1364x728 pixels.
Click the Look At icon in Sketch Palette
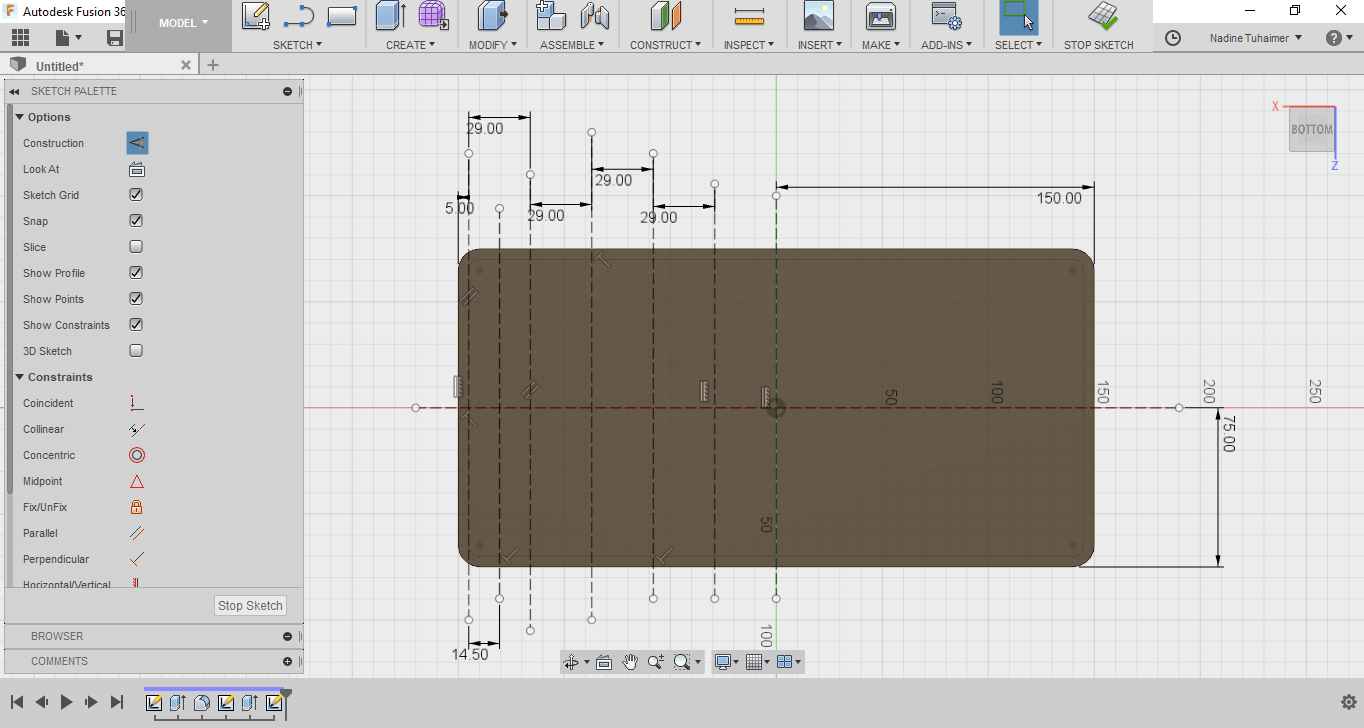coord(137,169)
